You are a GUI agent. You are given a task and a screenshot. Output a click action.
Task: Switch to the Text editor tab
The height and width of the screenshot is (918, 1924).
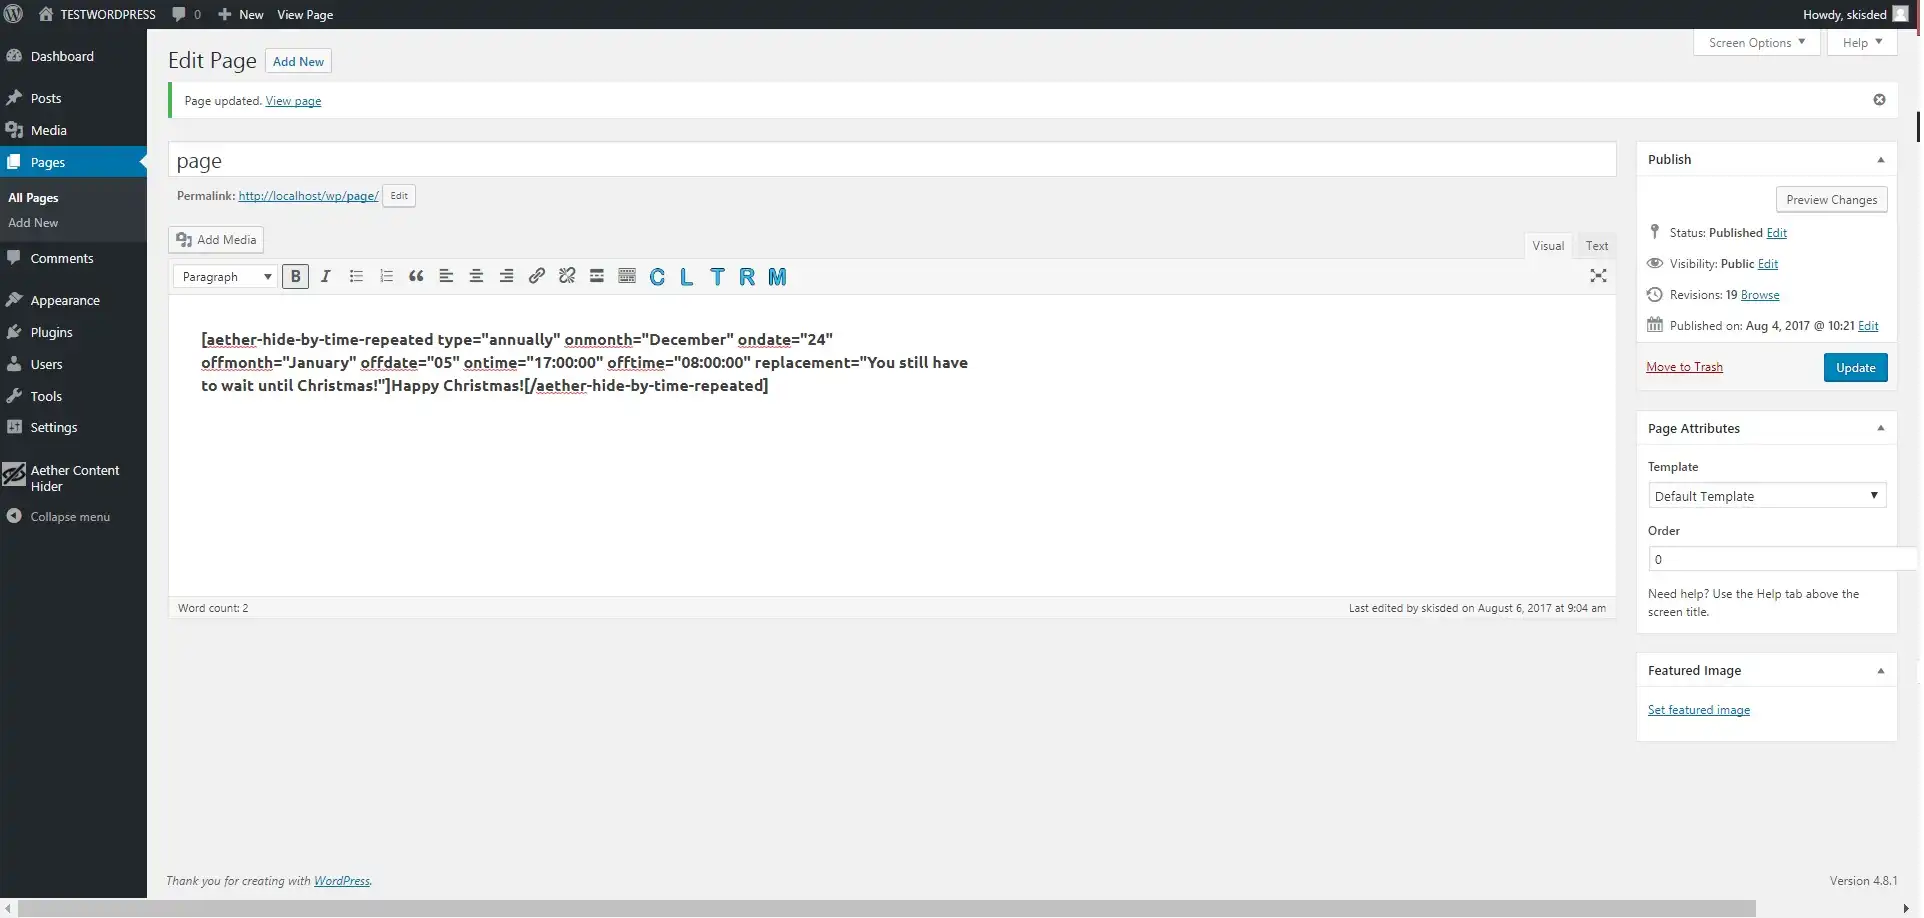tap(1596, 246)
